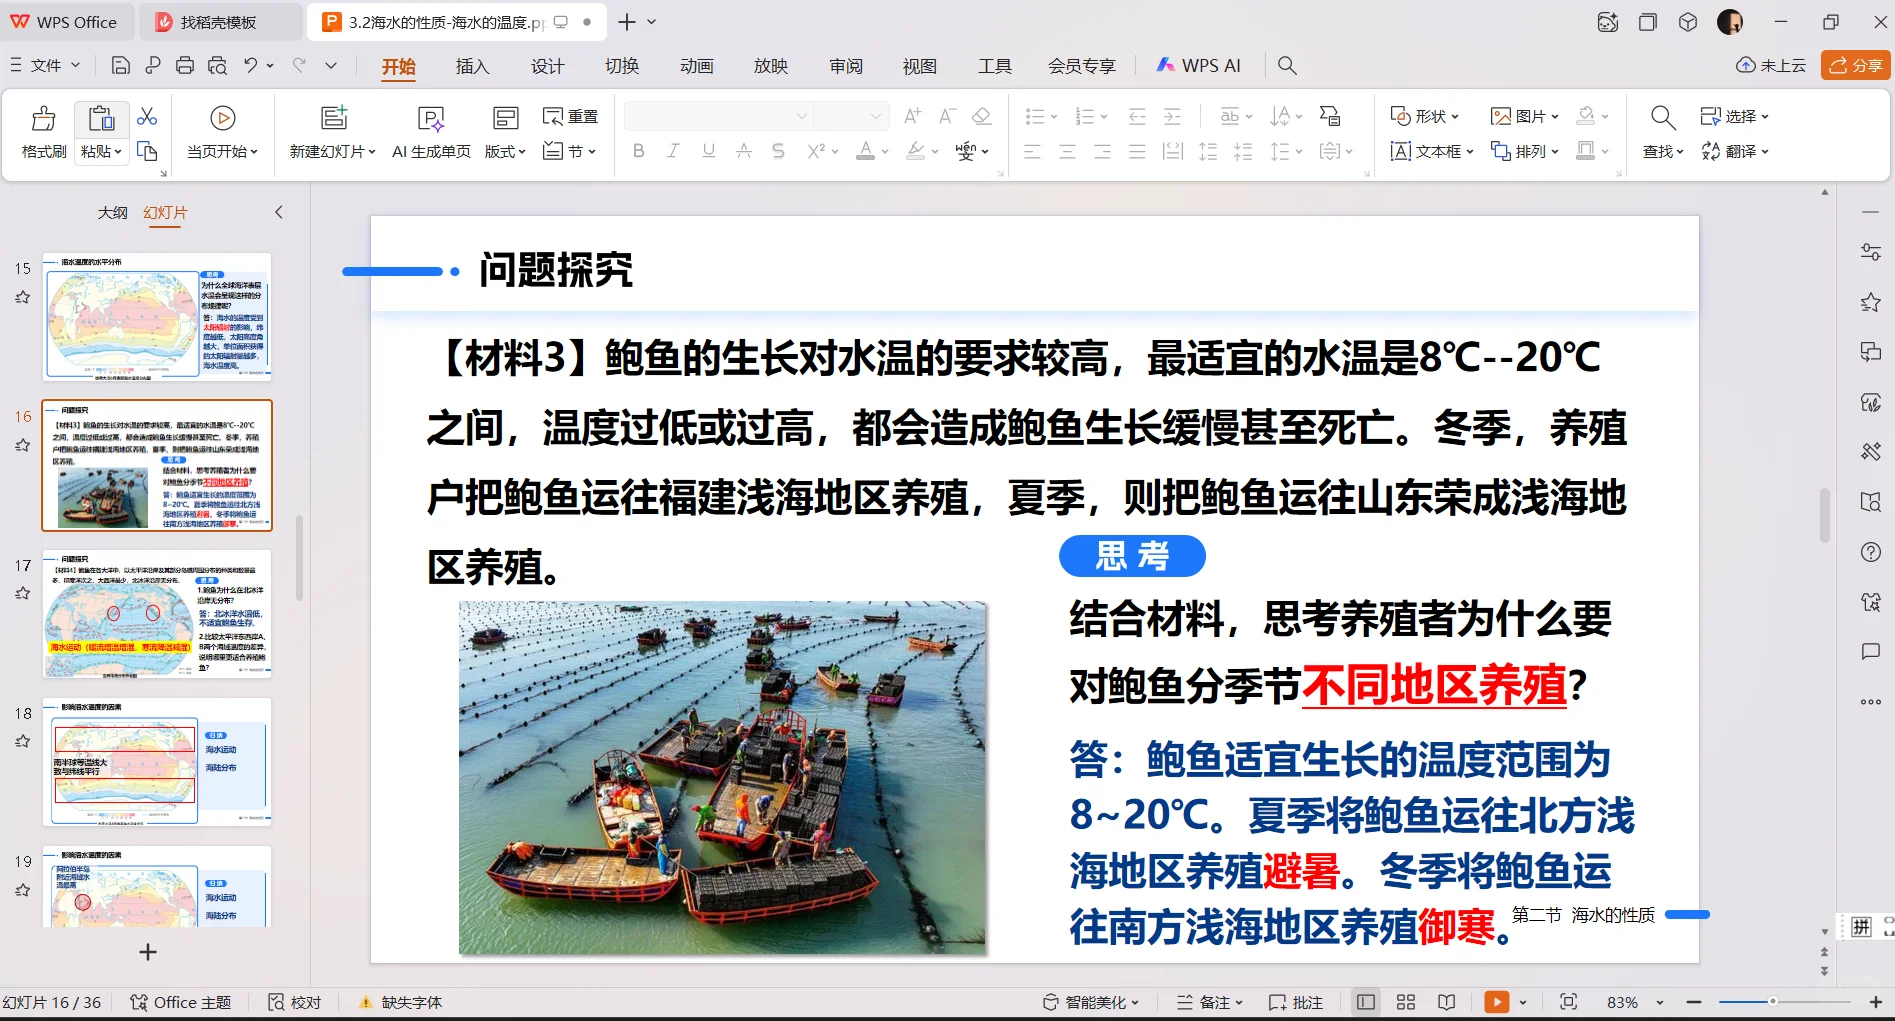This screenshot has height=1021, width=1895.
Task: Open the font color swatch
Action: (x=866, y=151)
